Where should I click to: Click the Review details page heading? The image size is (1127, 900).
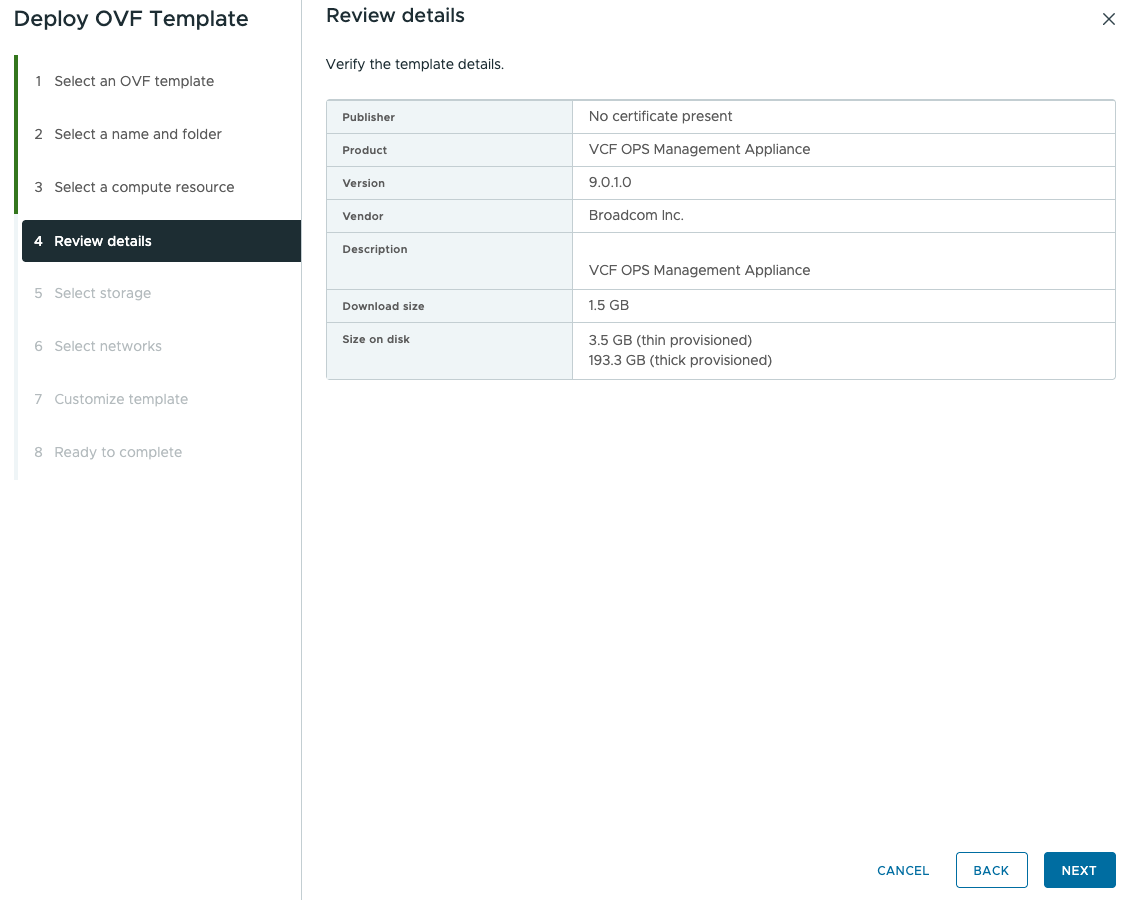395,16
